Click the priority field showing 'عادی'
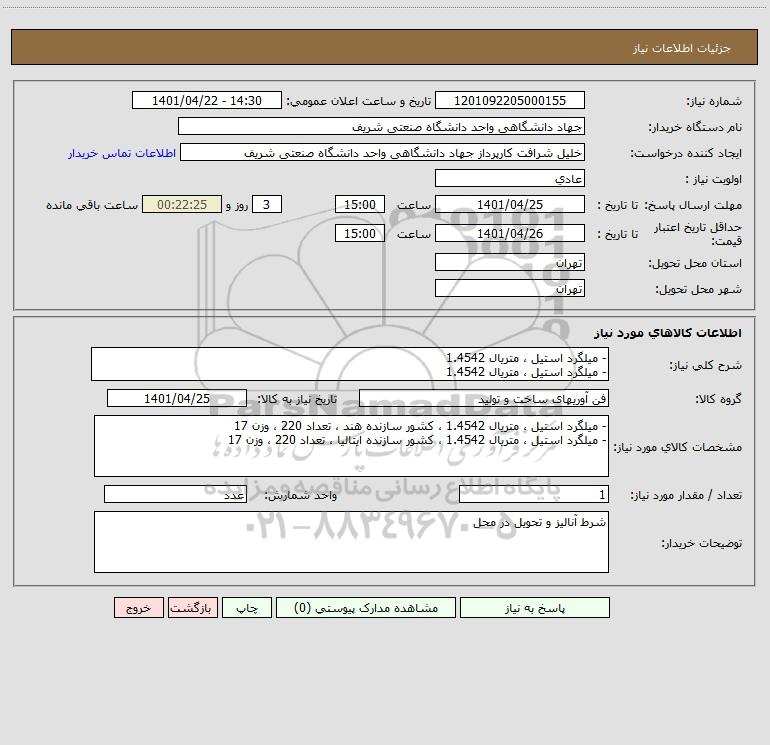 click(510, 178)
